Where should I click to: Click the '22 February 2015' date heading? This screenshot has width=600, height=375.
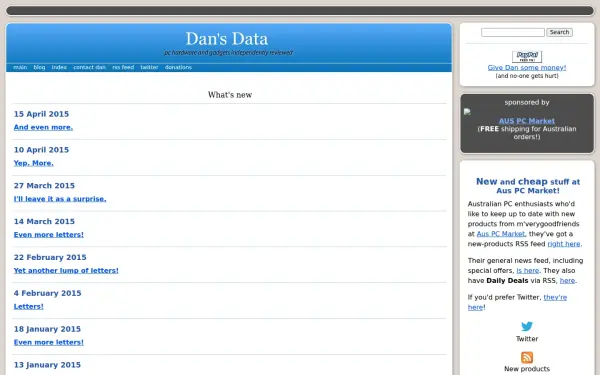pyautogui.click(x=50, y=257)
